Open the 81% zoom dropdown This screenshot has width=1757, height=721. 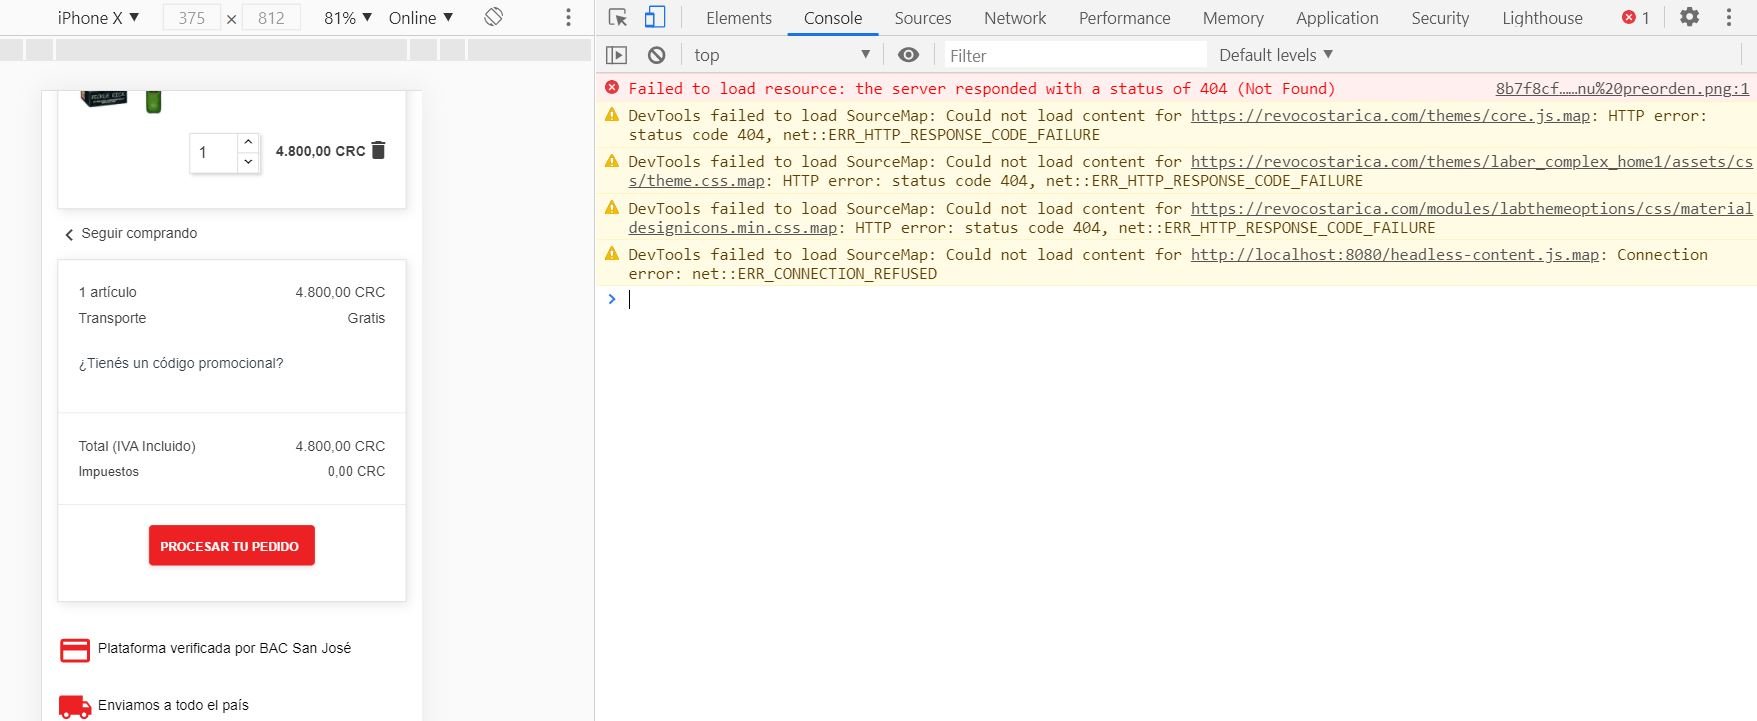pyautogui.click(x=348, y=18)
